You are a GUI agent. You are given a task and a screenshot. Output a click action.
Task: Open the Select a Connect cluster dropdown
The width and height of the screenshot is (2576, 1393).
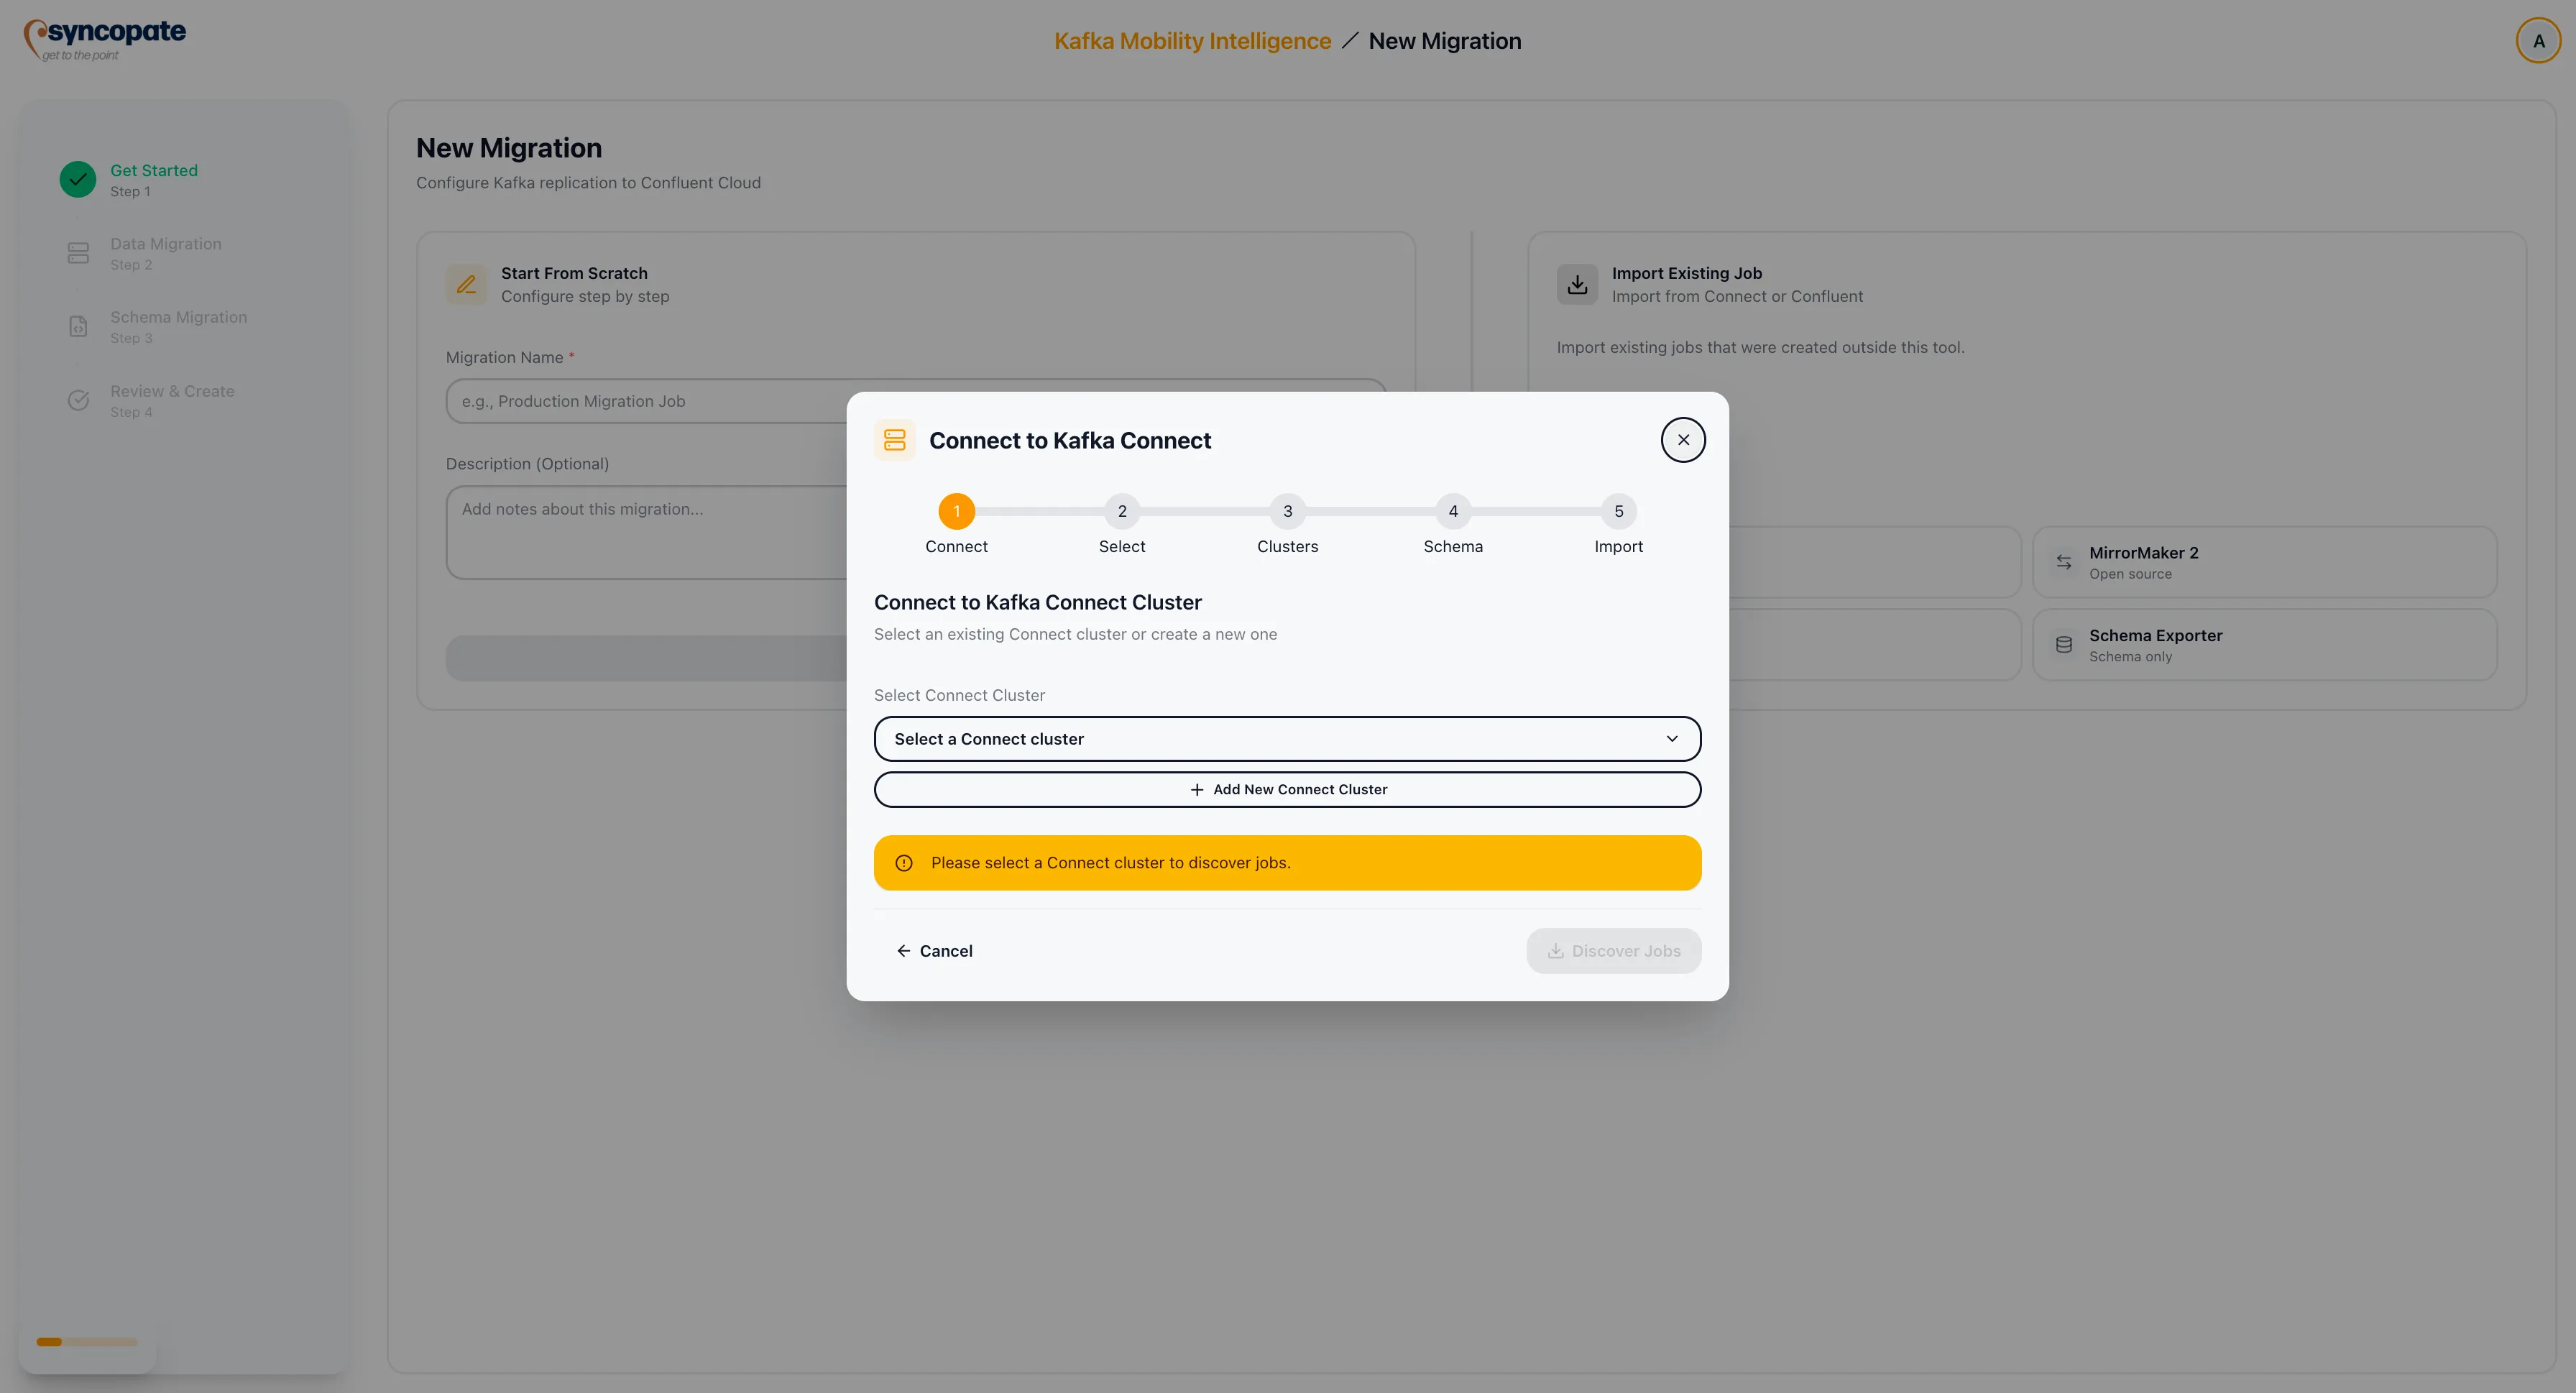point(1286,739)
